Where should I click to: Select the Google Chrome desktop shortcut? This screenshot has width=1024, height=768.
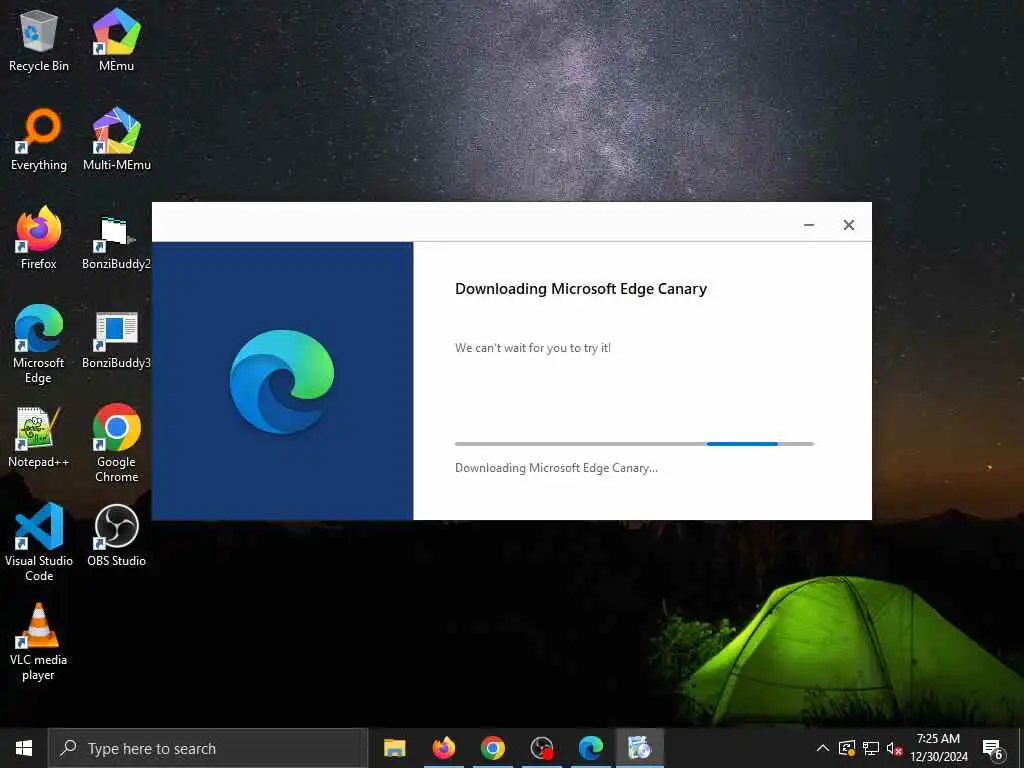116,444
